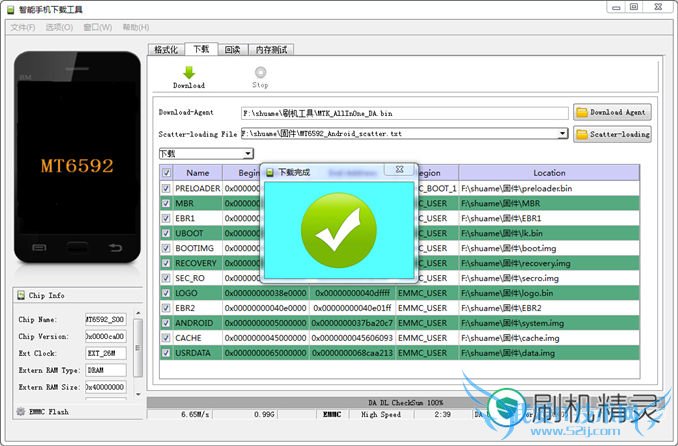Open Download Agent folder button
Viewport: 678px width, 446px height.
pyautogui.click(x=612, y=112)
